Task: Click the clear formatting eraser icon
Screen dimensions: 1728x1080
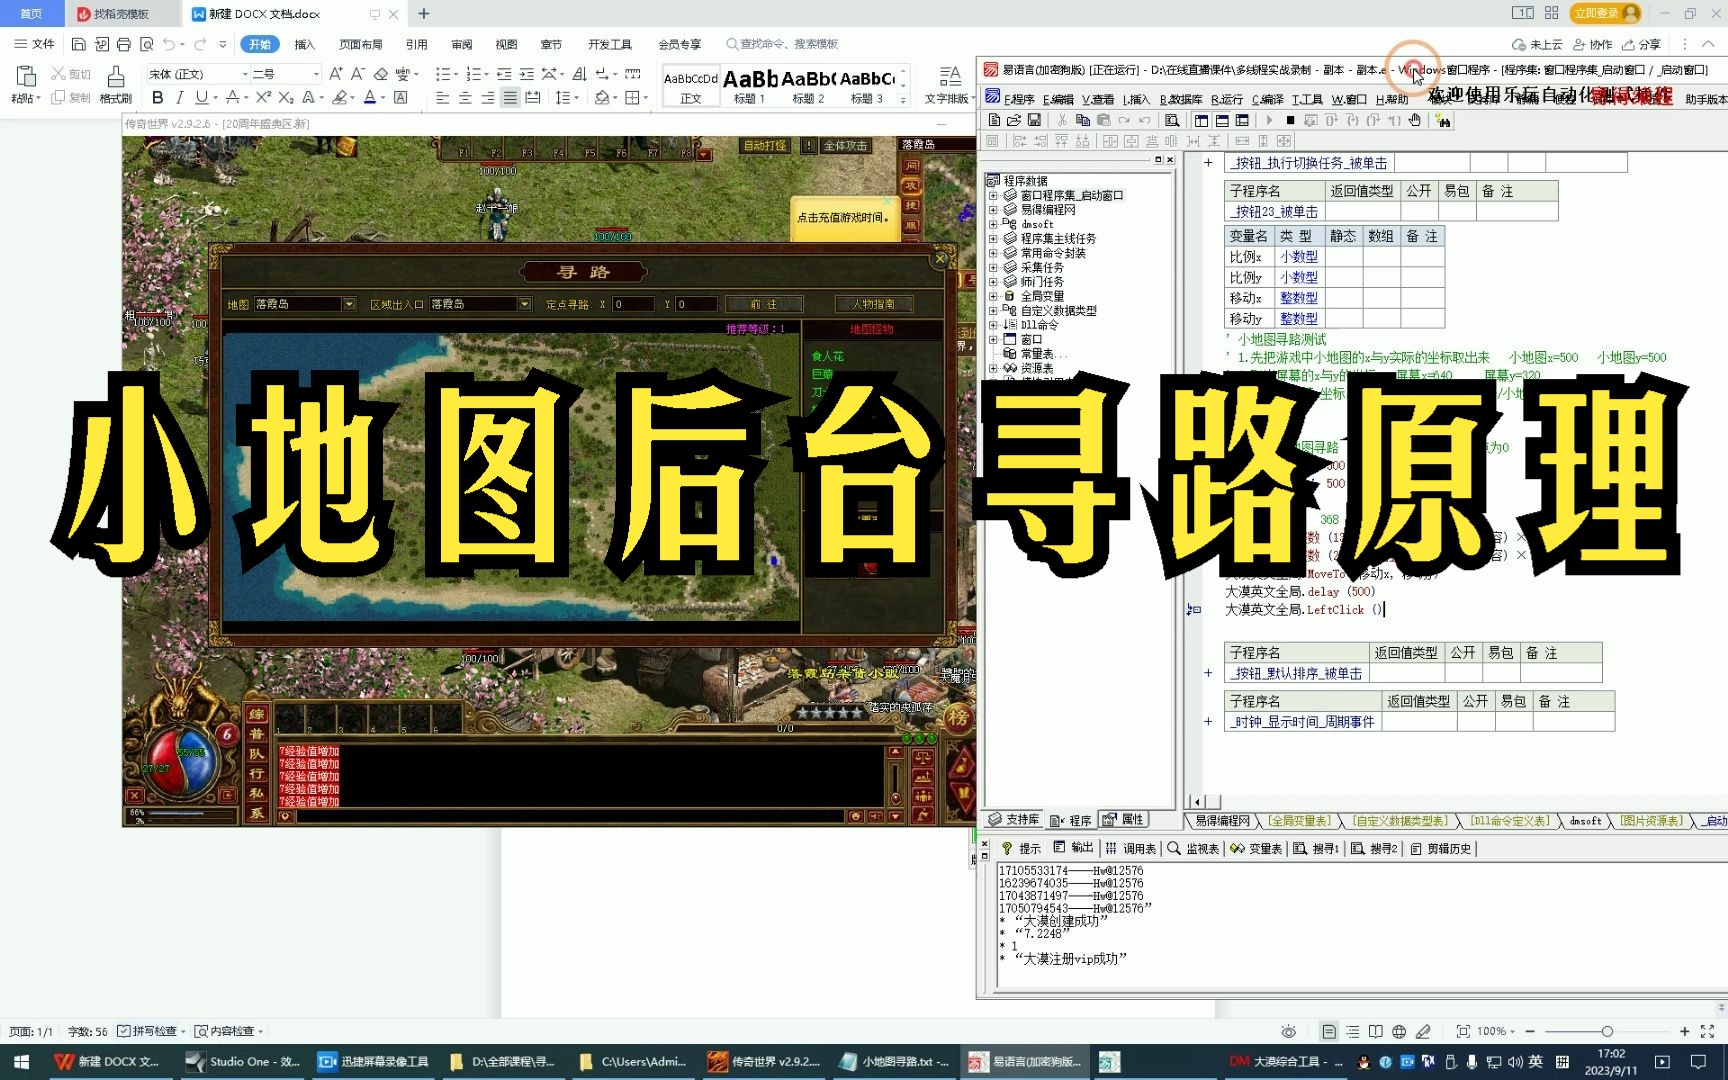Action: pyautogui.click(x=381, y=74)
